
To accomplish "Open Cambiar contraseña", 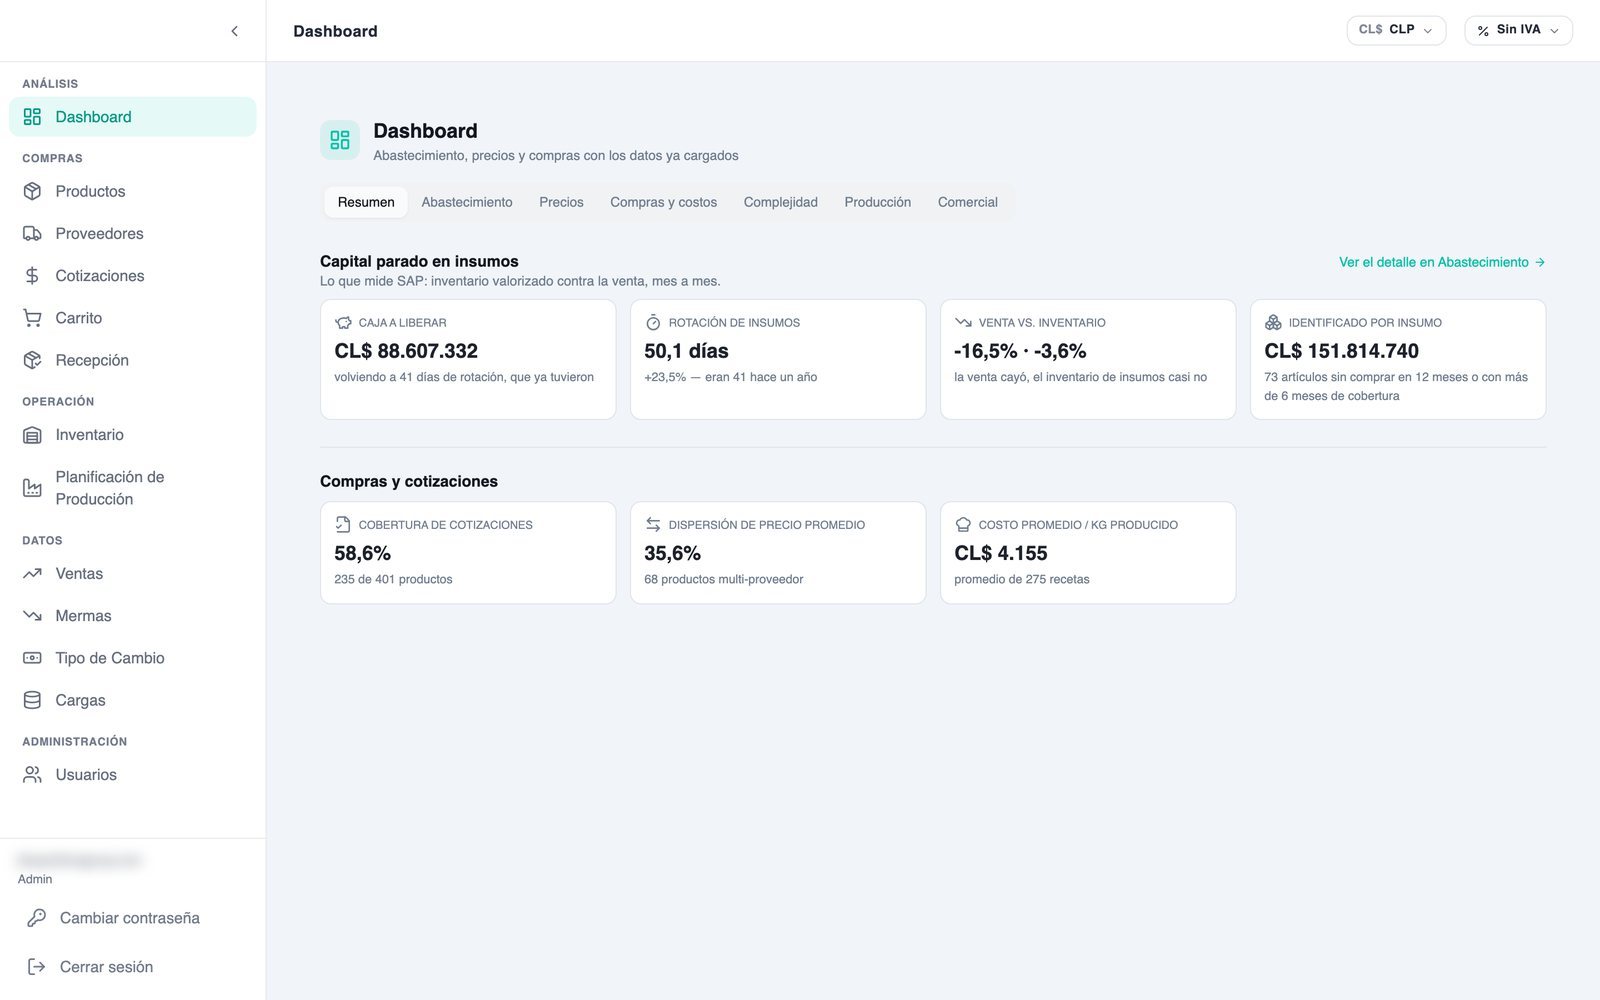I will click(x=133, y=918).
